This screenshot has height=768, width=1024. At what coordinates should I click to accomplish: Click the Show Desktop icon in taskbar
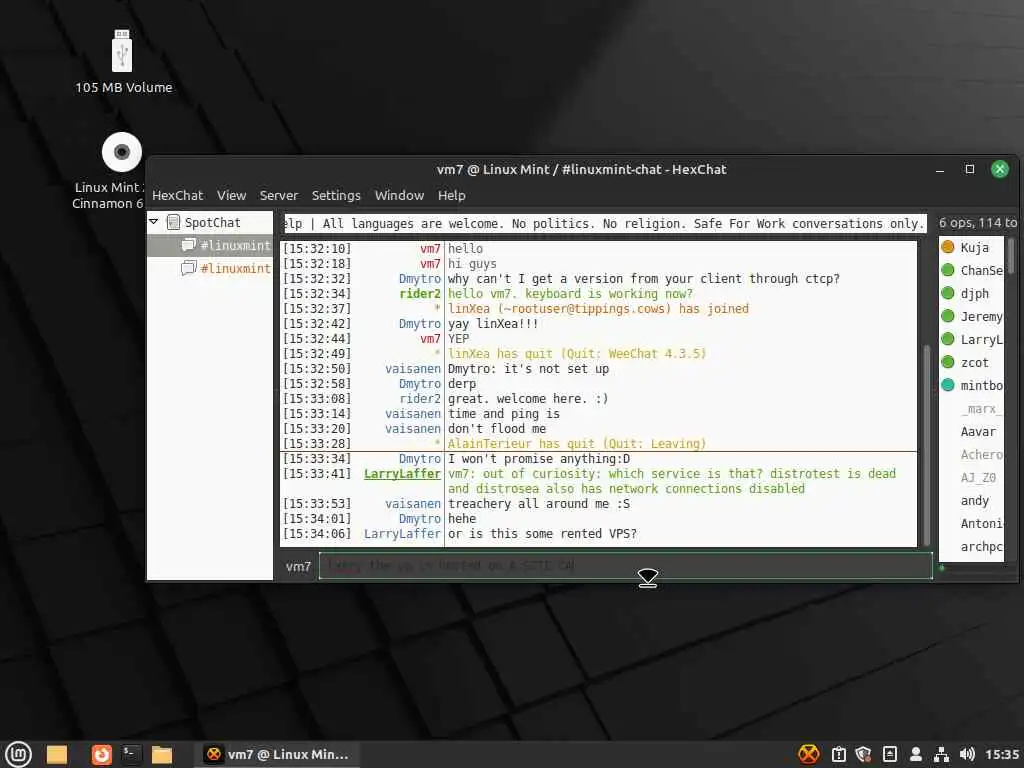(x=57, y=754)
